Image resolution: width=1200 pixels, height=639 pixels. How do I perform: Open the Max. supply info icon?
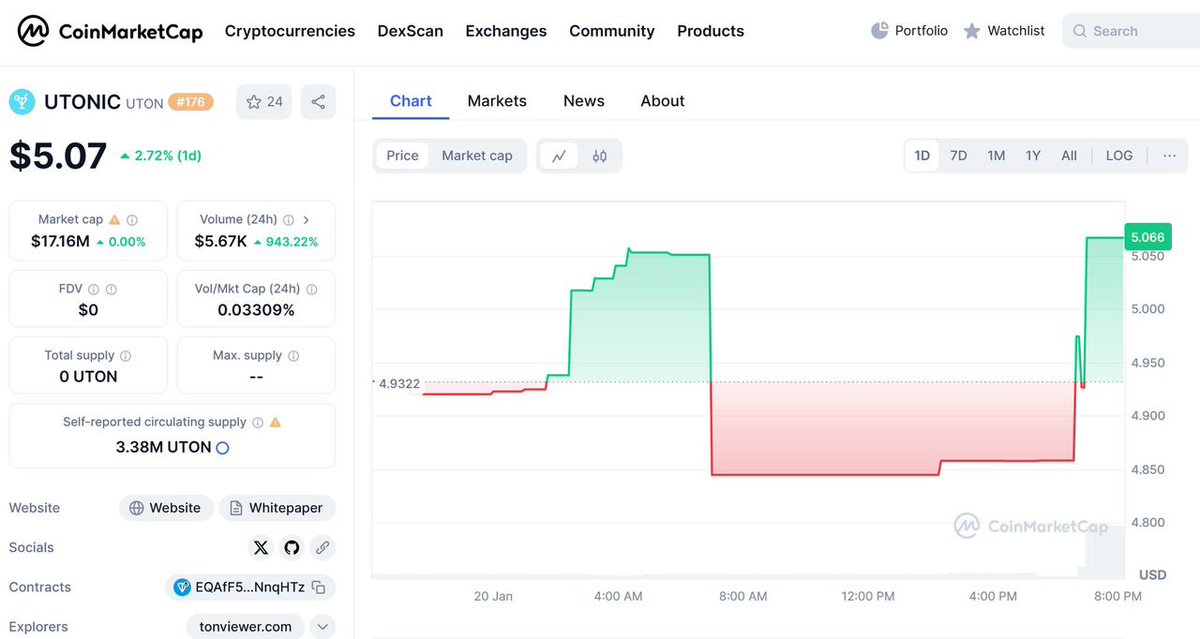click(293, 355)
